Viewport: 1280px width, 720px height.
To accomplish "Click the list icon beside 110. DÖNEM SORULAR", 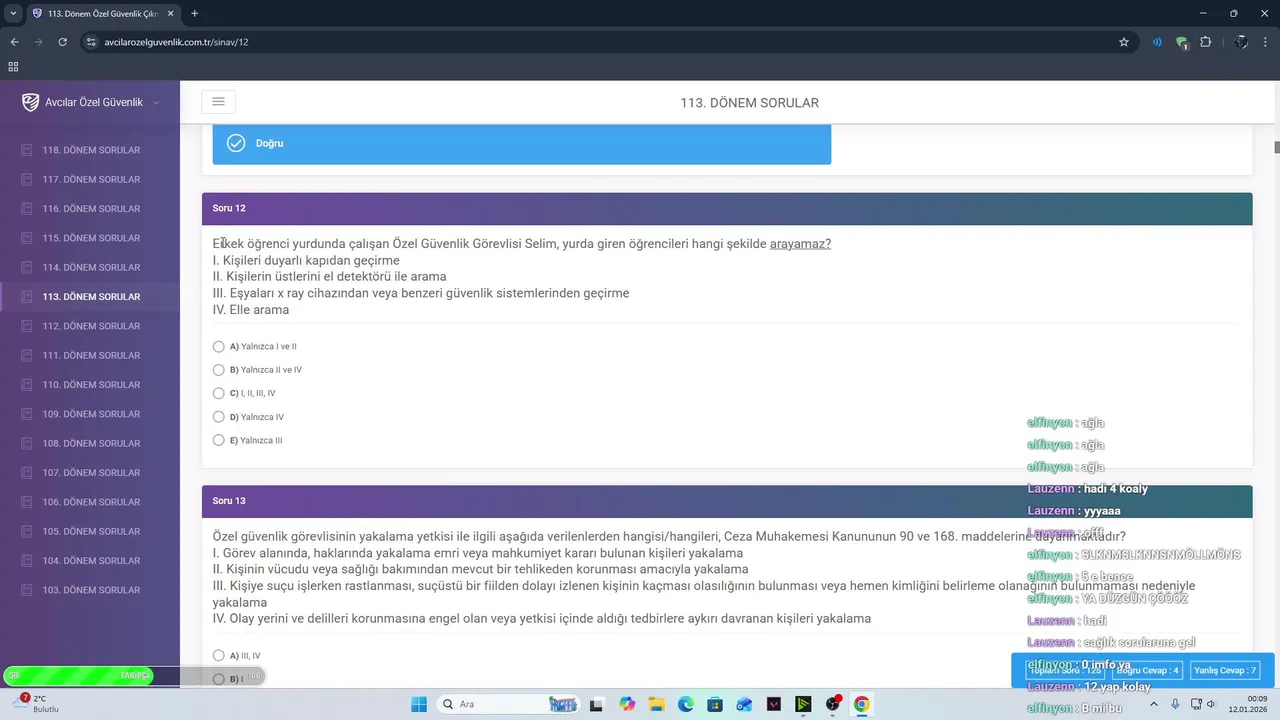I will pos(27,385).
